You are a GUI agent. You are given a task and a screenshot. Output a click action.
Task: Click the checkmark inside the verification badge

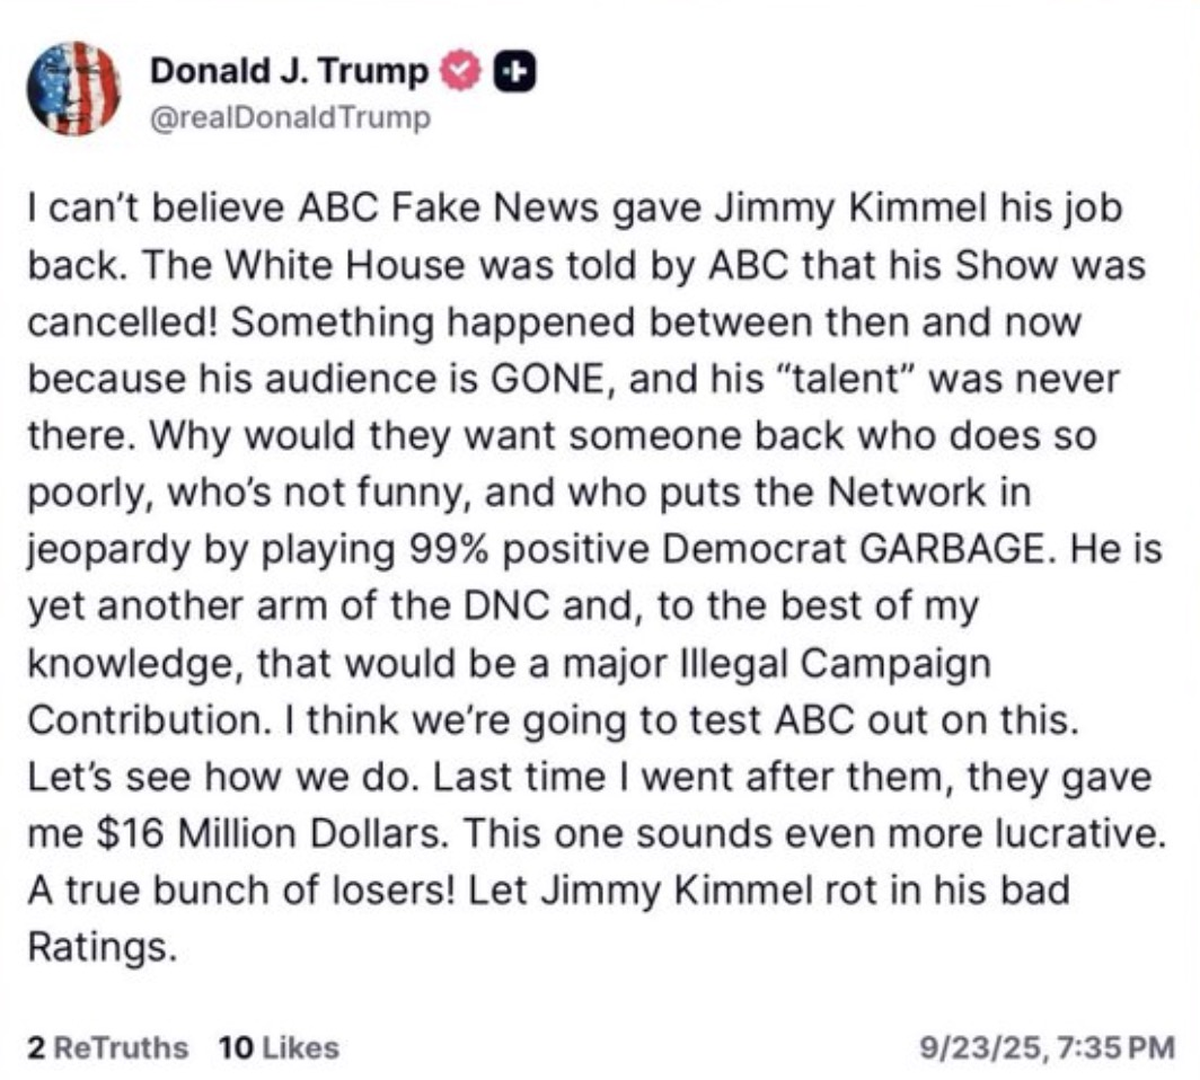coord(458,70)
